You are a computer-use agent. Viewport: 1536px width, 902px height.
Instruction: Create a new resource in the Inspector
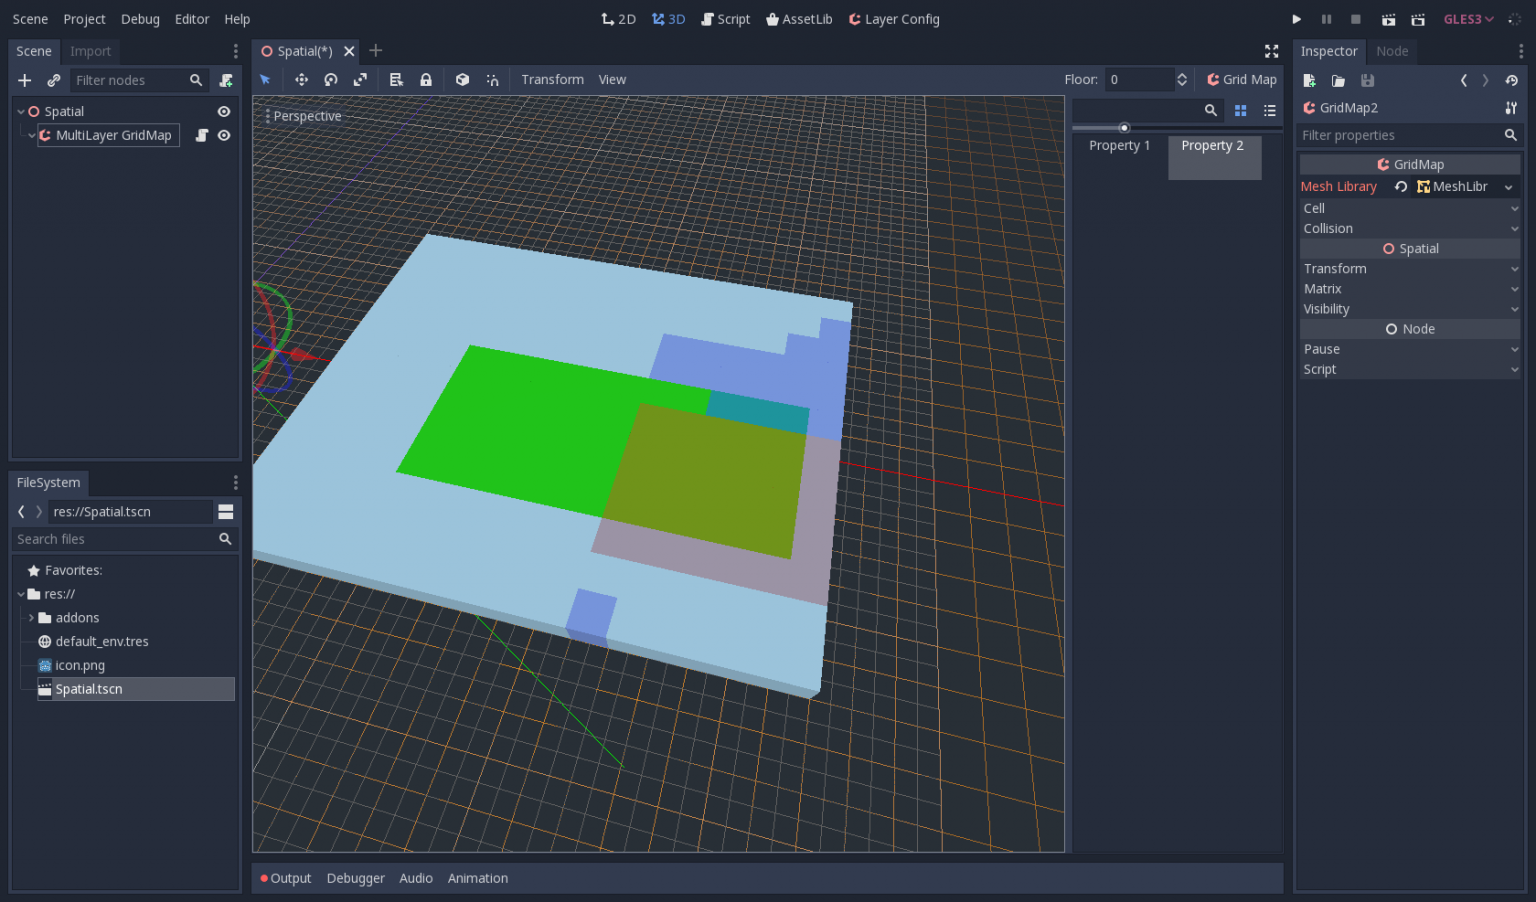[x=1309, y=80]
